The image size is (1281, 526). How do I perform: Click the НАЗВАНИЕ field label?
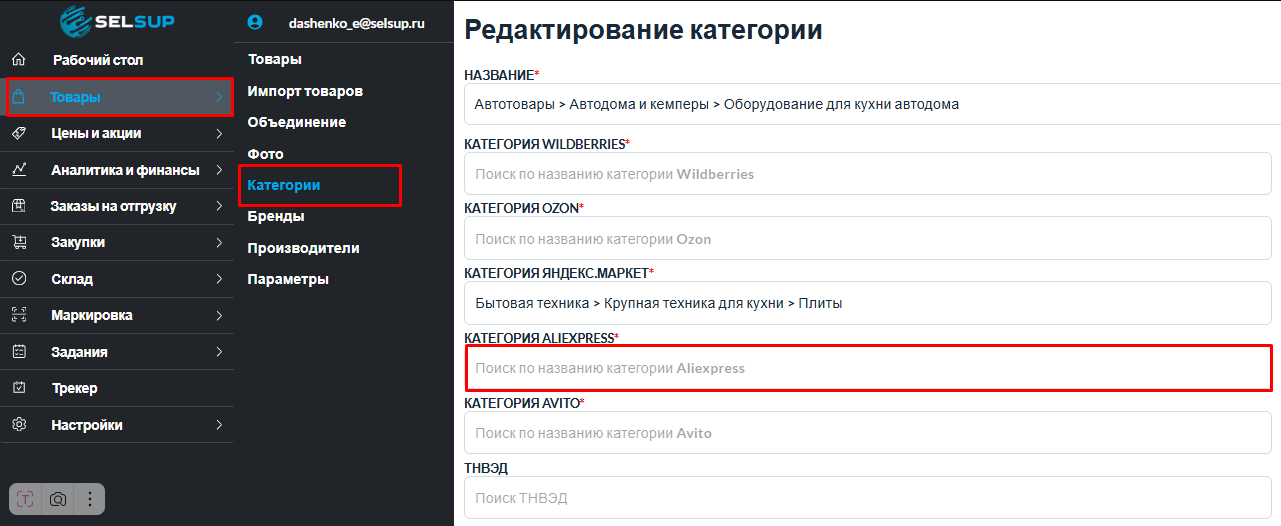tap(502, 75)
